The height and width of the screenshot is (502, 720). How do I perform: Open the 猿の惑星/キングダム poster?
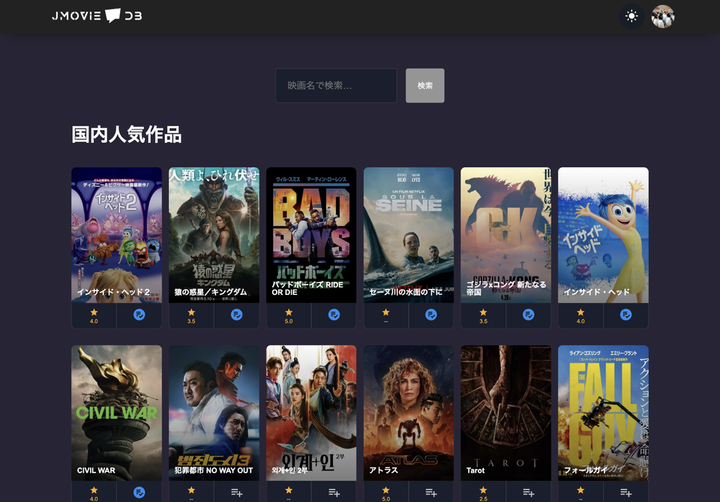pyautogui.click(x=214, y=235)
